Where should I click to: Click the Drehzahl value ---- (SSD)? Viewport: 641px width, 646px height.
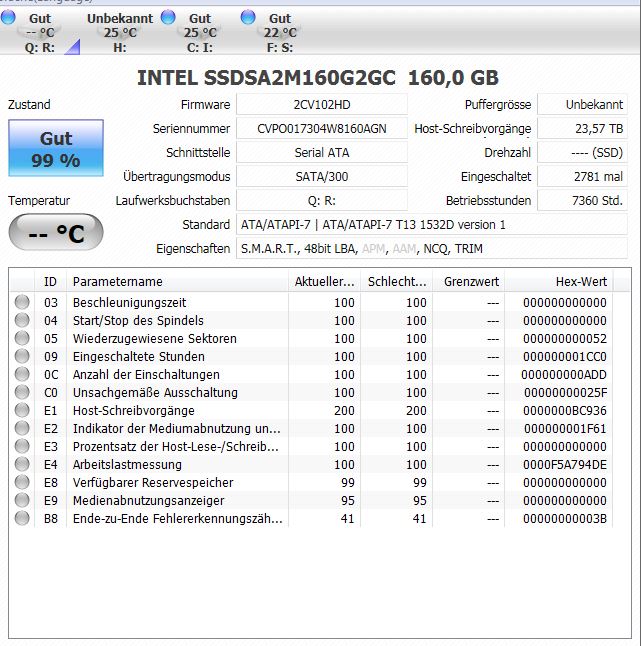pos(583,152)
